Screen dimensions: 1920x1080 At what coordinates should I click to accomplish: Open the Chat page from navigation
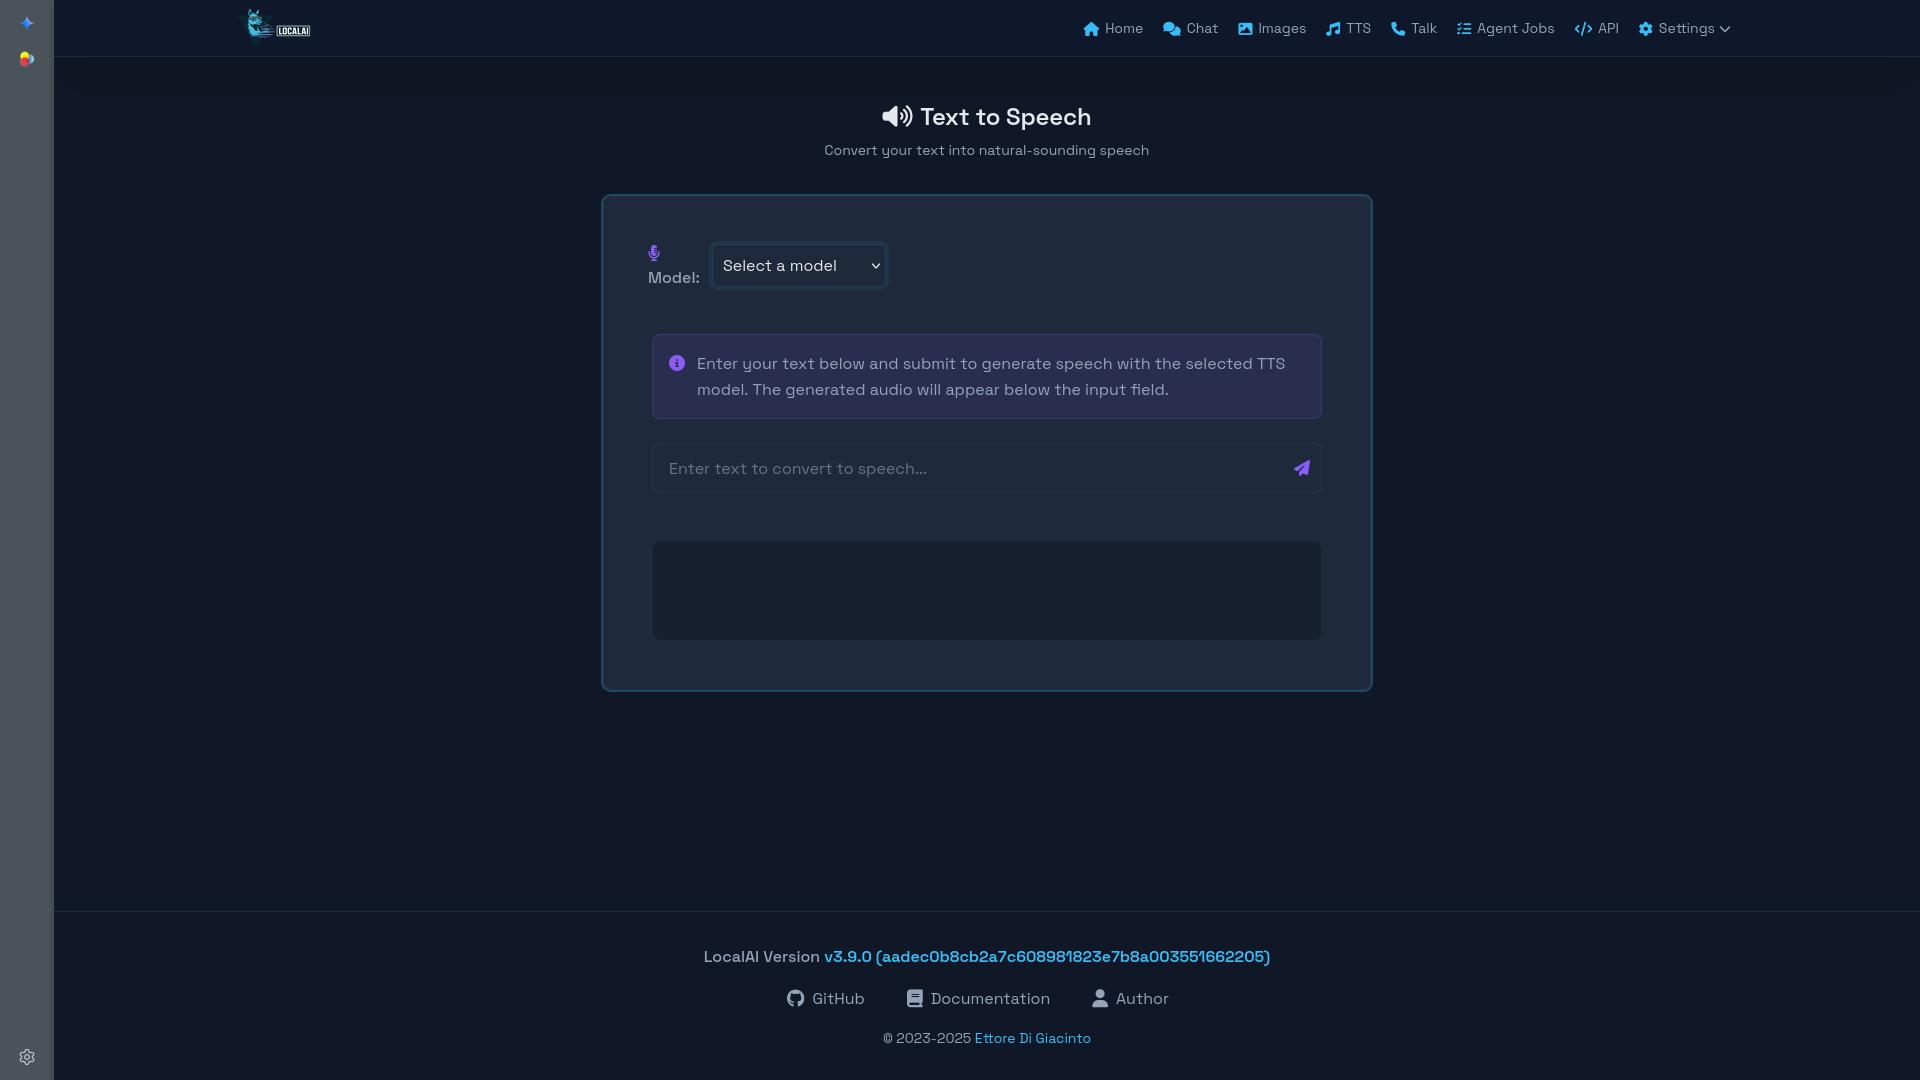pos(1190,29)
